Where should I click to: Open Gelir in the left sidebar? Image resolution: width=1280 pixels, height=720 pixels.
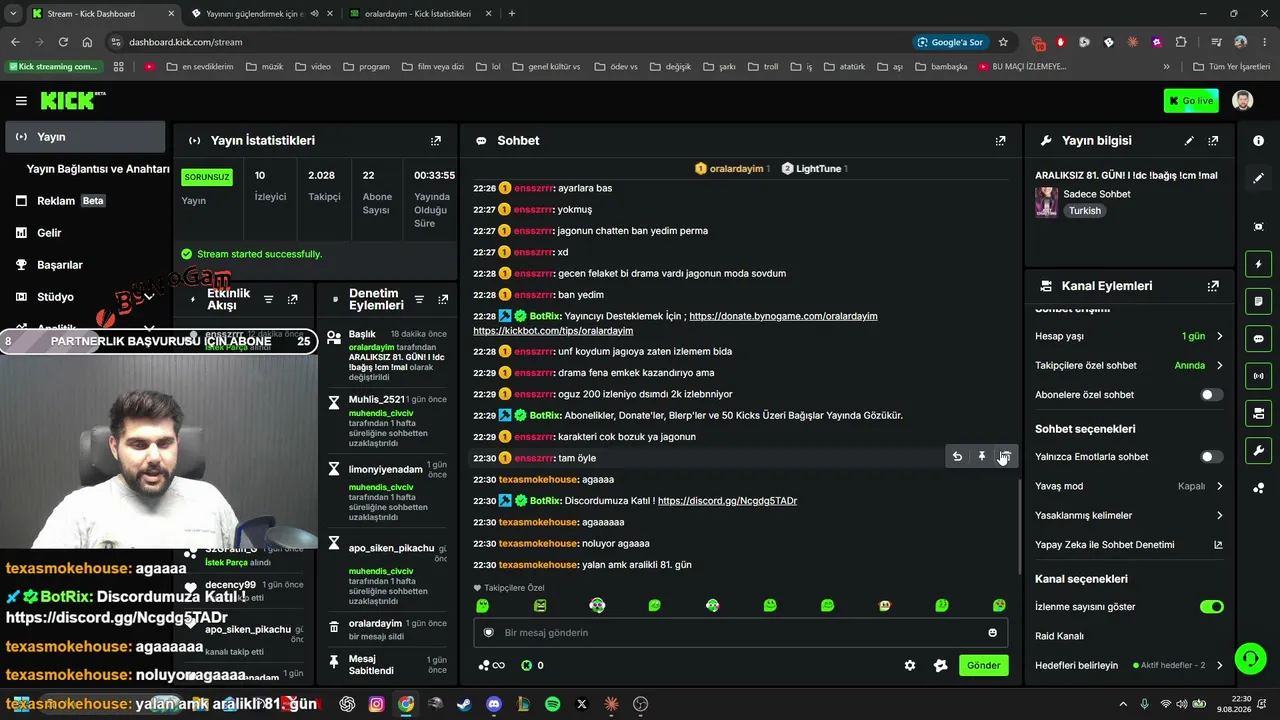[x=85, y=233]
